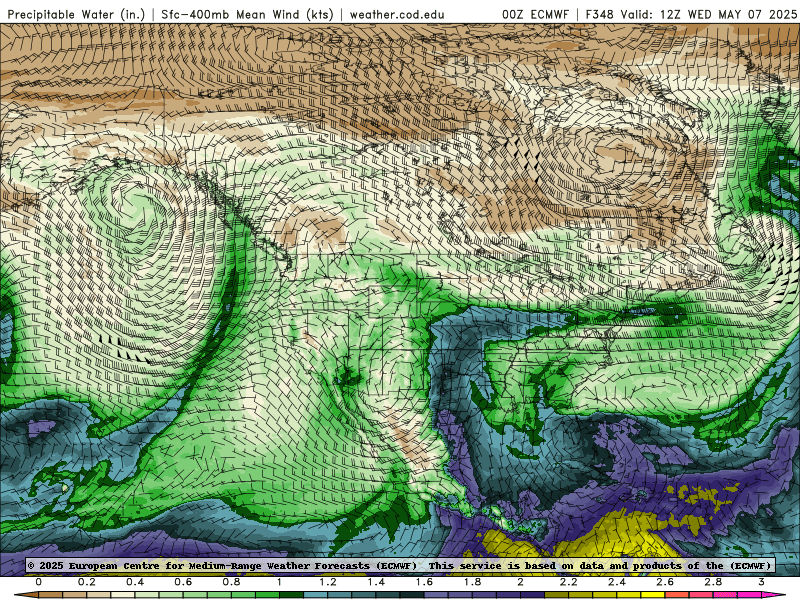This screenshot has height=600, width=800.
Task: Click the "00Z ECMWF" model run label
Action: point(535,14)
